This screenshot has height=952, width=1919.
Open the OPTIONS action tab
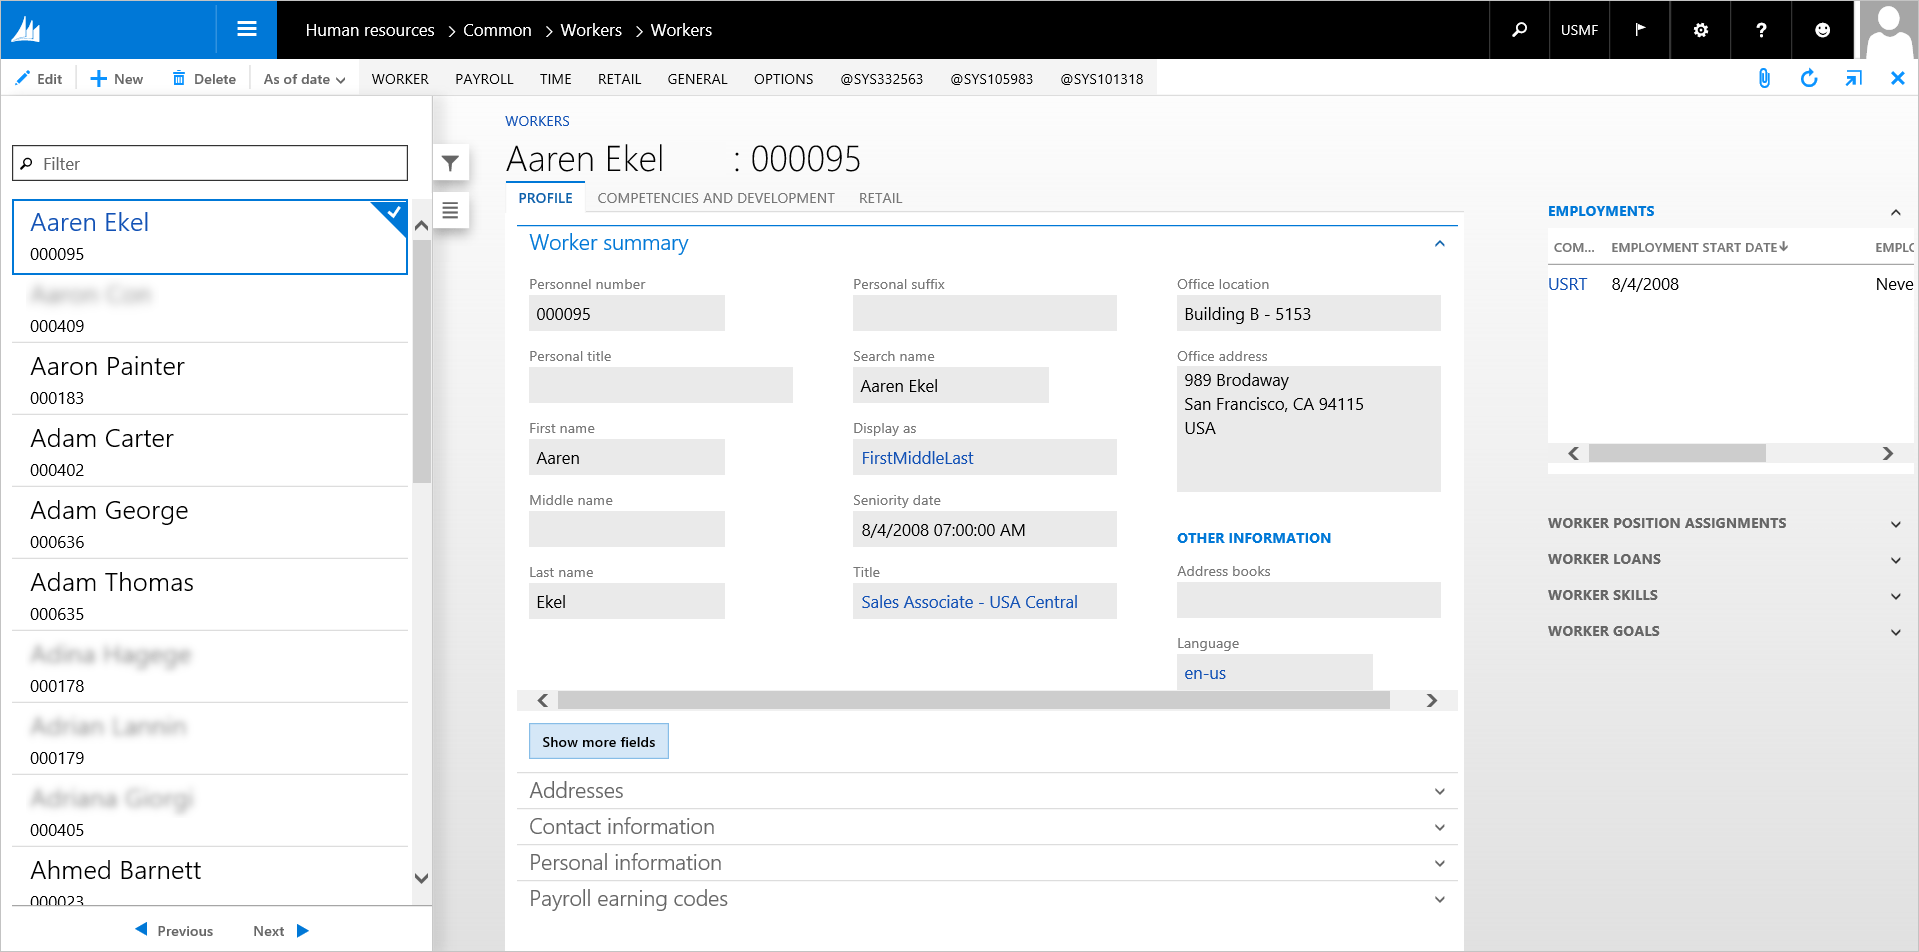click(783, 79)
